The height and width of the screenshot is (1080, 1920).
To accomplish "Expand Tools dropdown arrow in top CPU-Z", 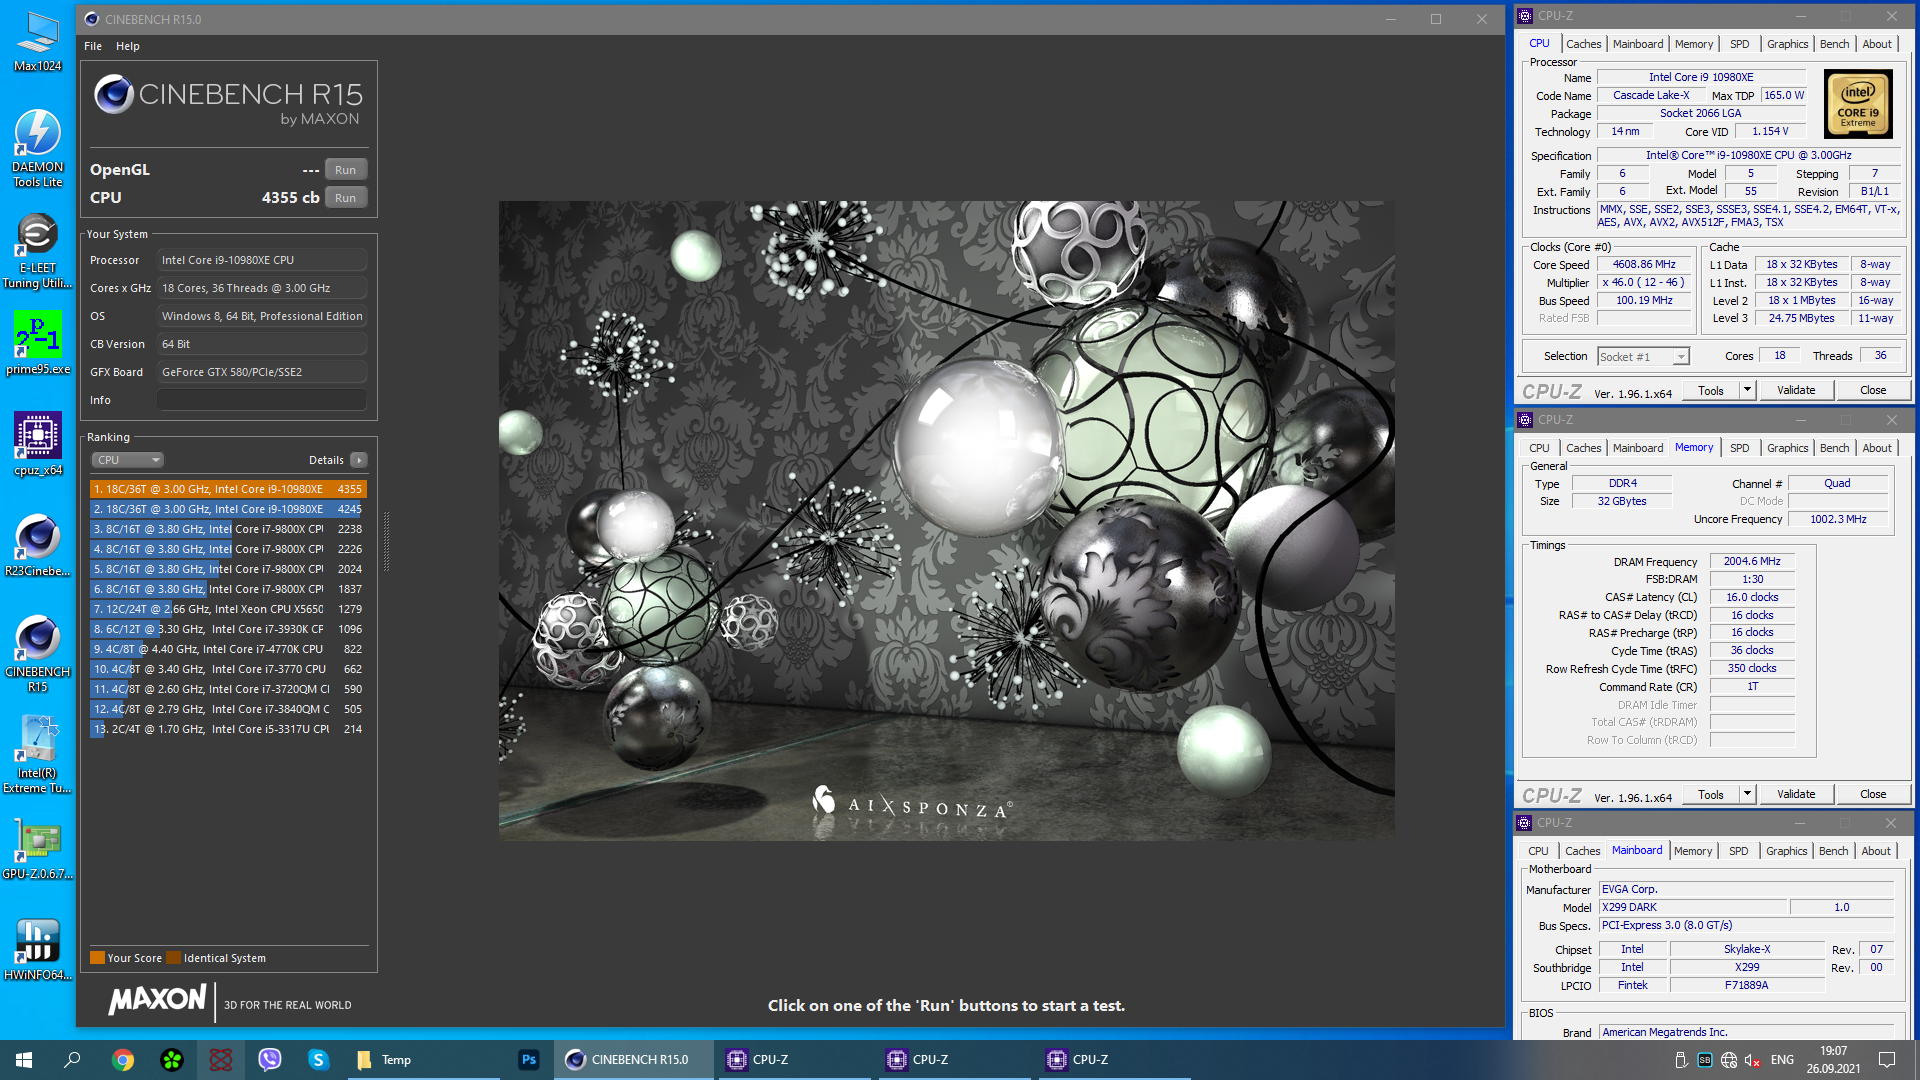I will [x=1747, y=391].
